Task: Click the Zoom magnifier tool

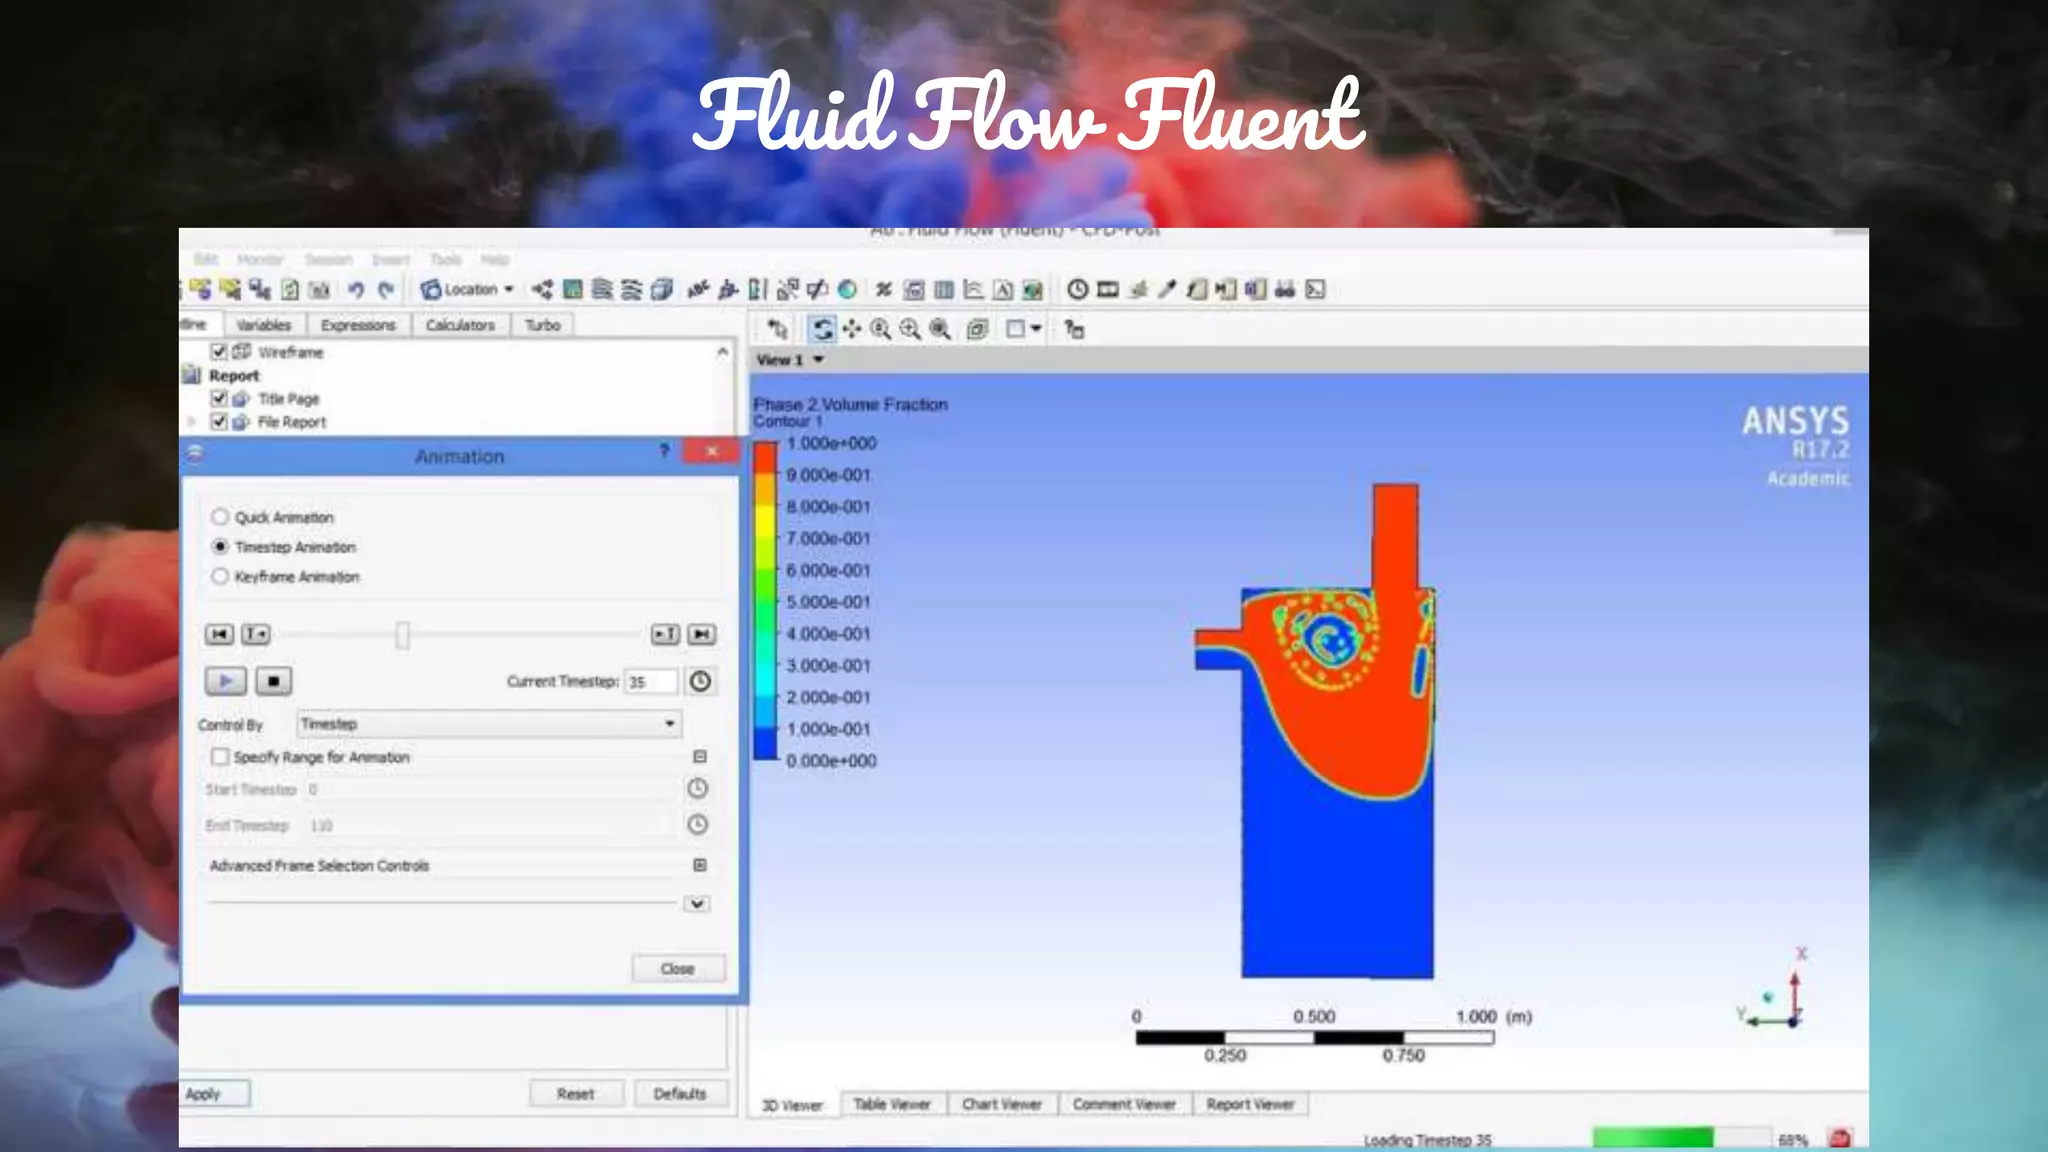Action: (x=881, y=329)
